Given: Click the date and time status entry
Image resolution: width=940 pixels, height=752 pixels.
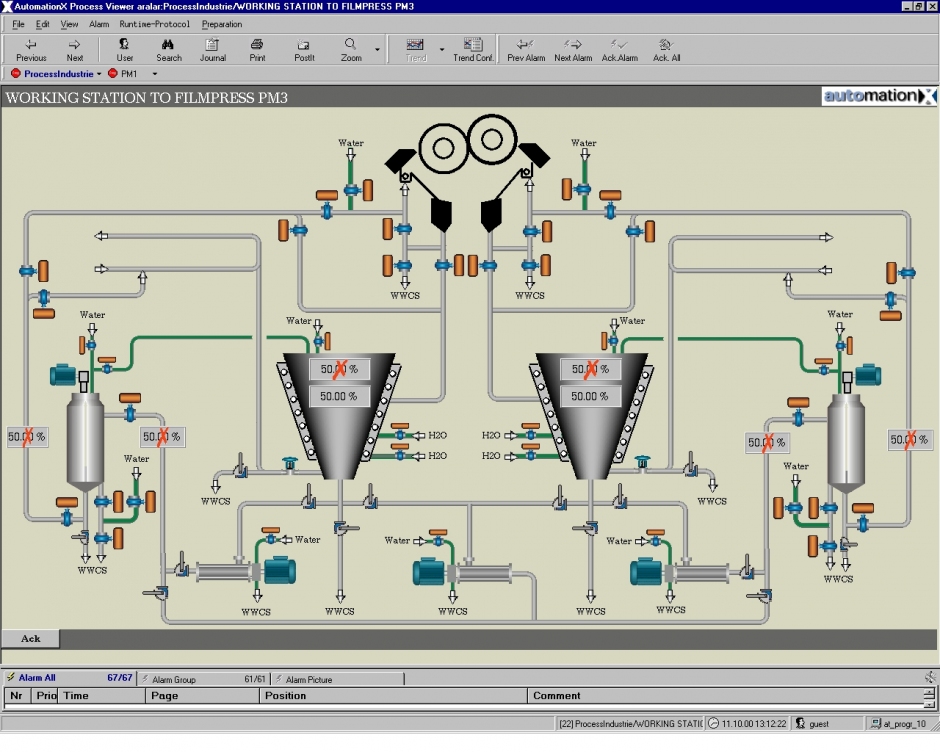Looking at the screenshot, I should click(x=748, y=724).
